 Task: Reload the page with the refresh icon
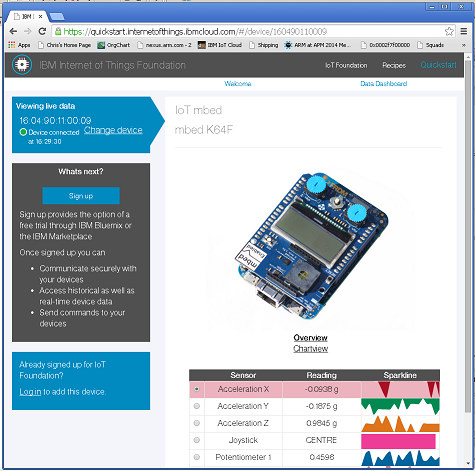tap(42, 31)
